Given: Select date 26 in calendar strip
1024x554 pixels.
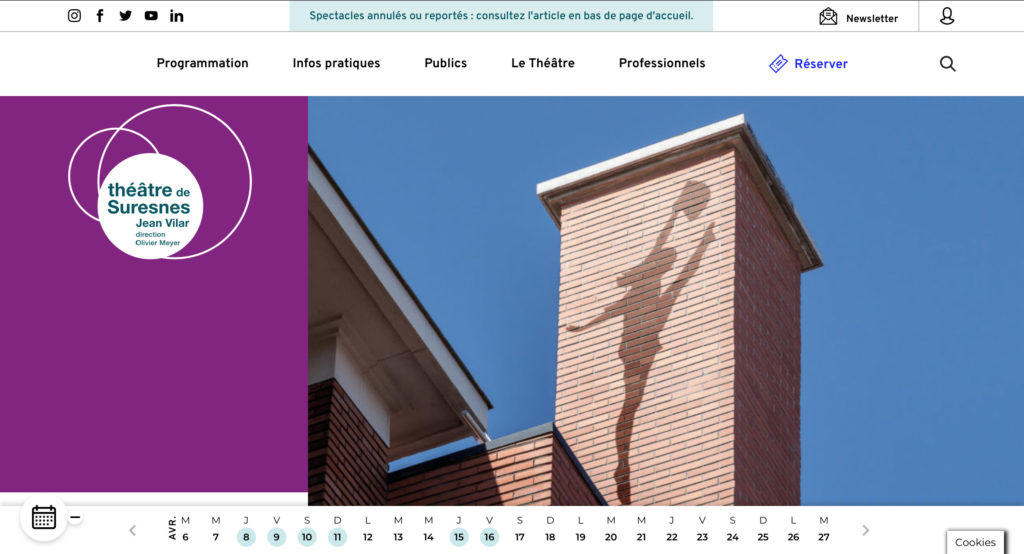Looking at the screenshot, I should [793, 537].
